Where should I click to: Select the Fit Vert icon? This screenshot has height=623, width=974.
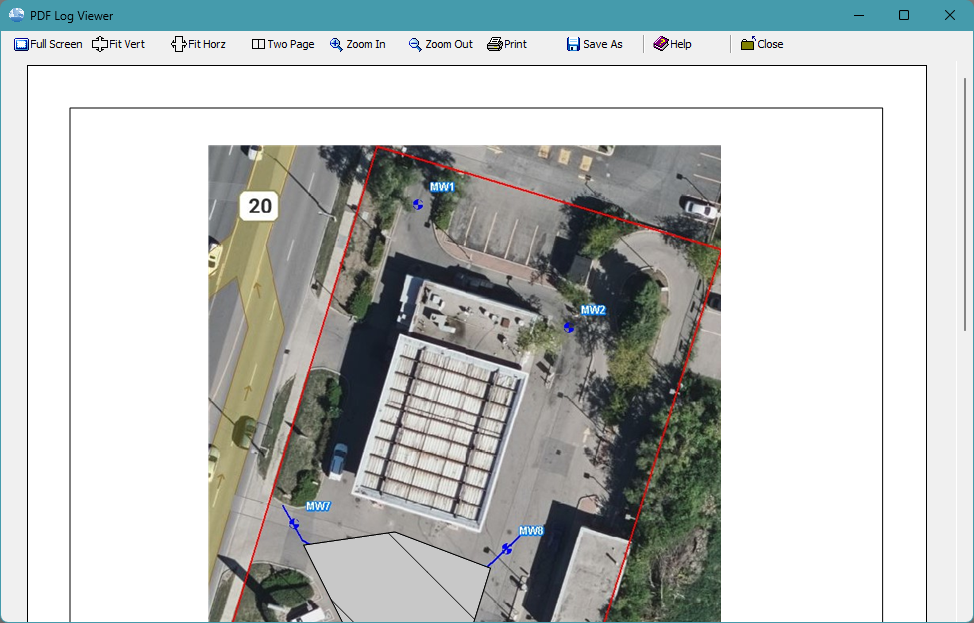100,44
